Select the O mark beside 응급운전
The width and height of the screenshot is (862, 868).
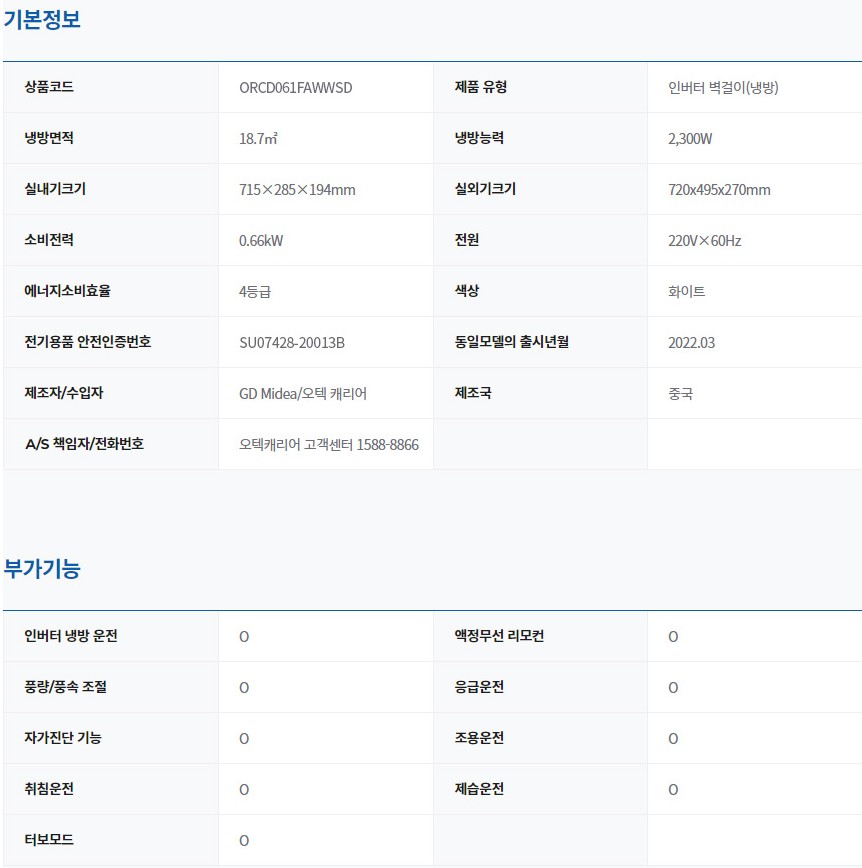click(673, 688)
